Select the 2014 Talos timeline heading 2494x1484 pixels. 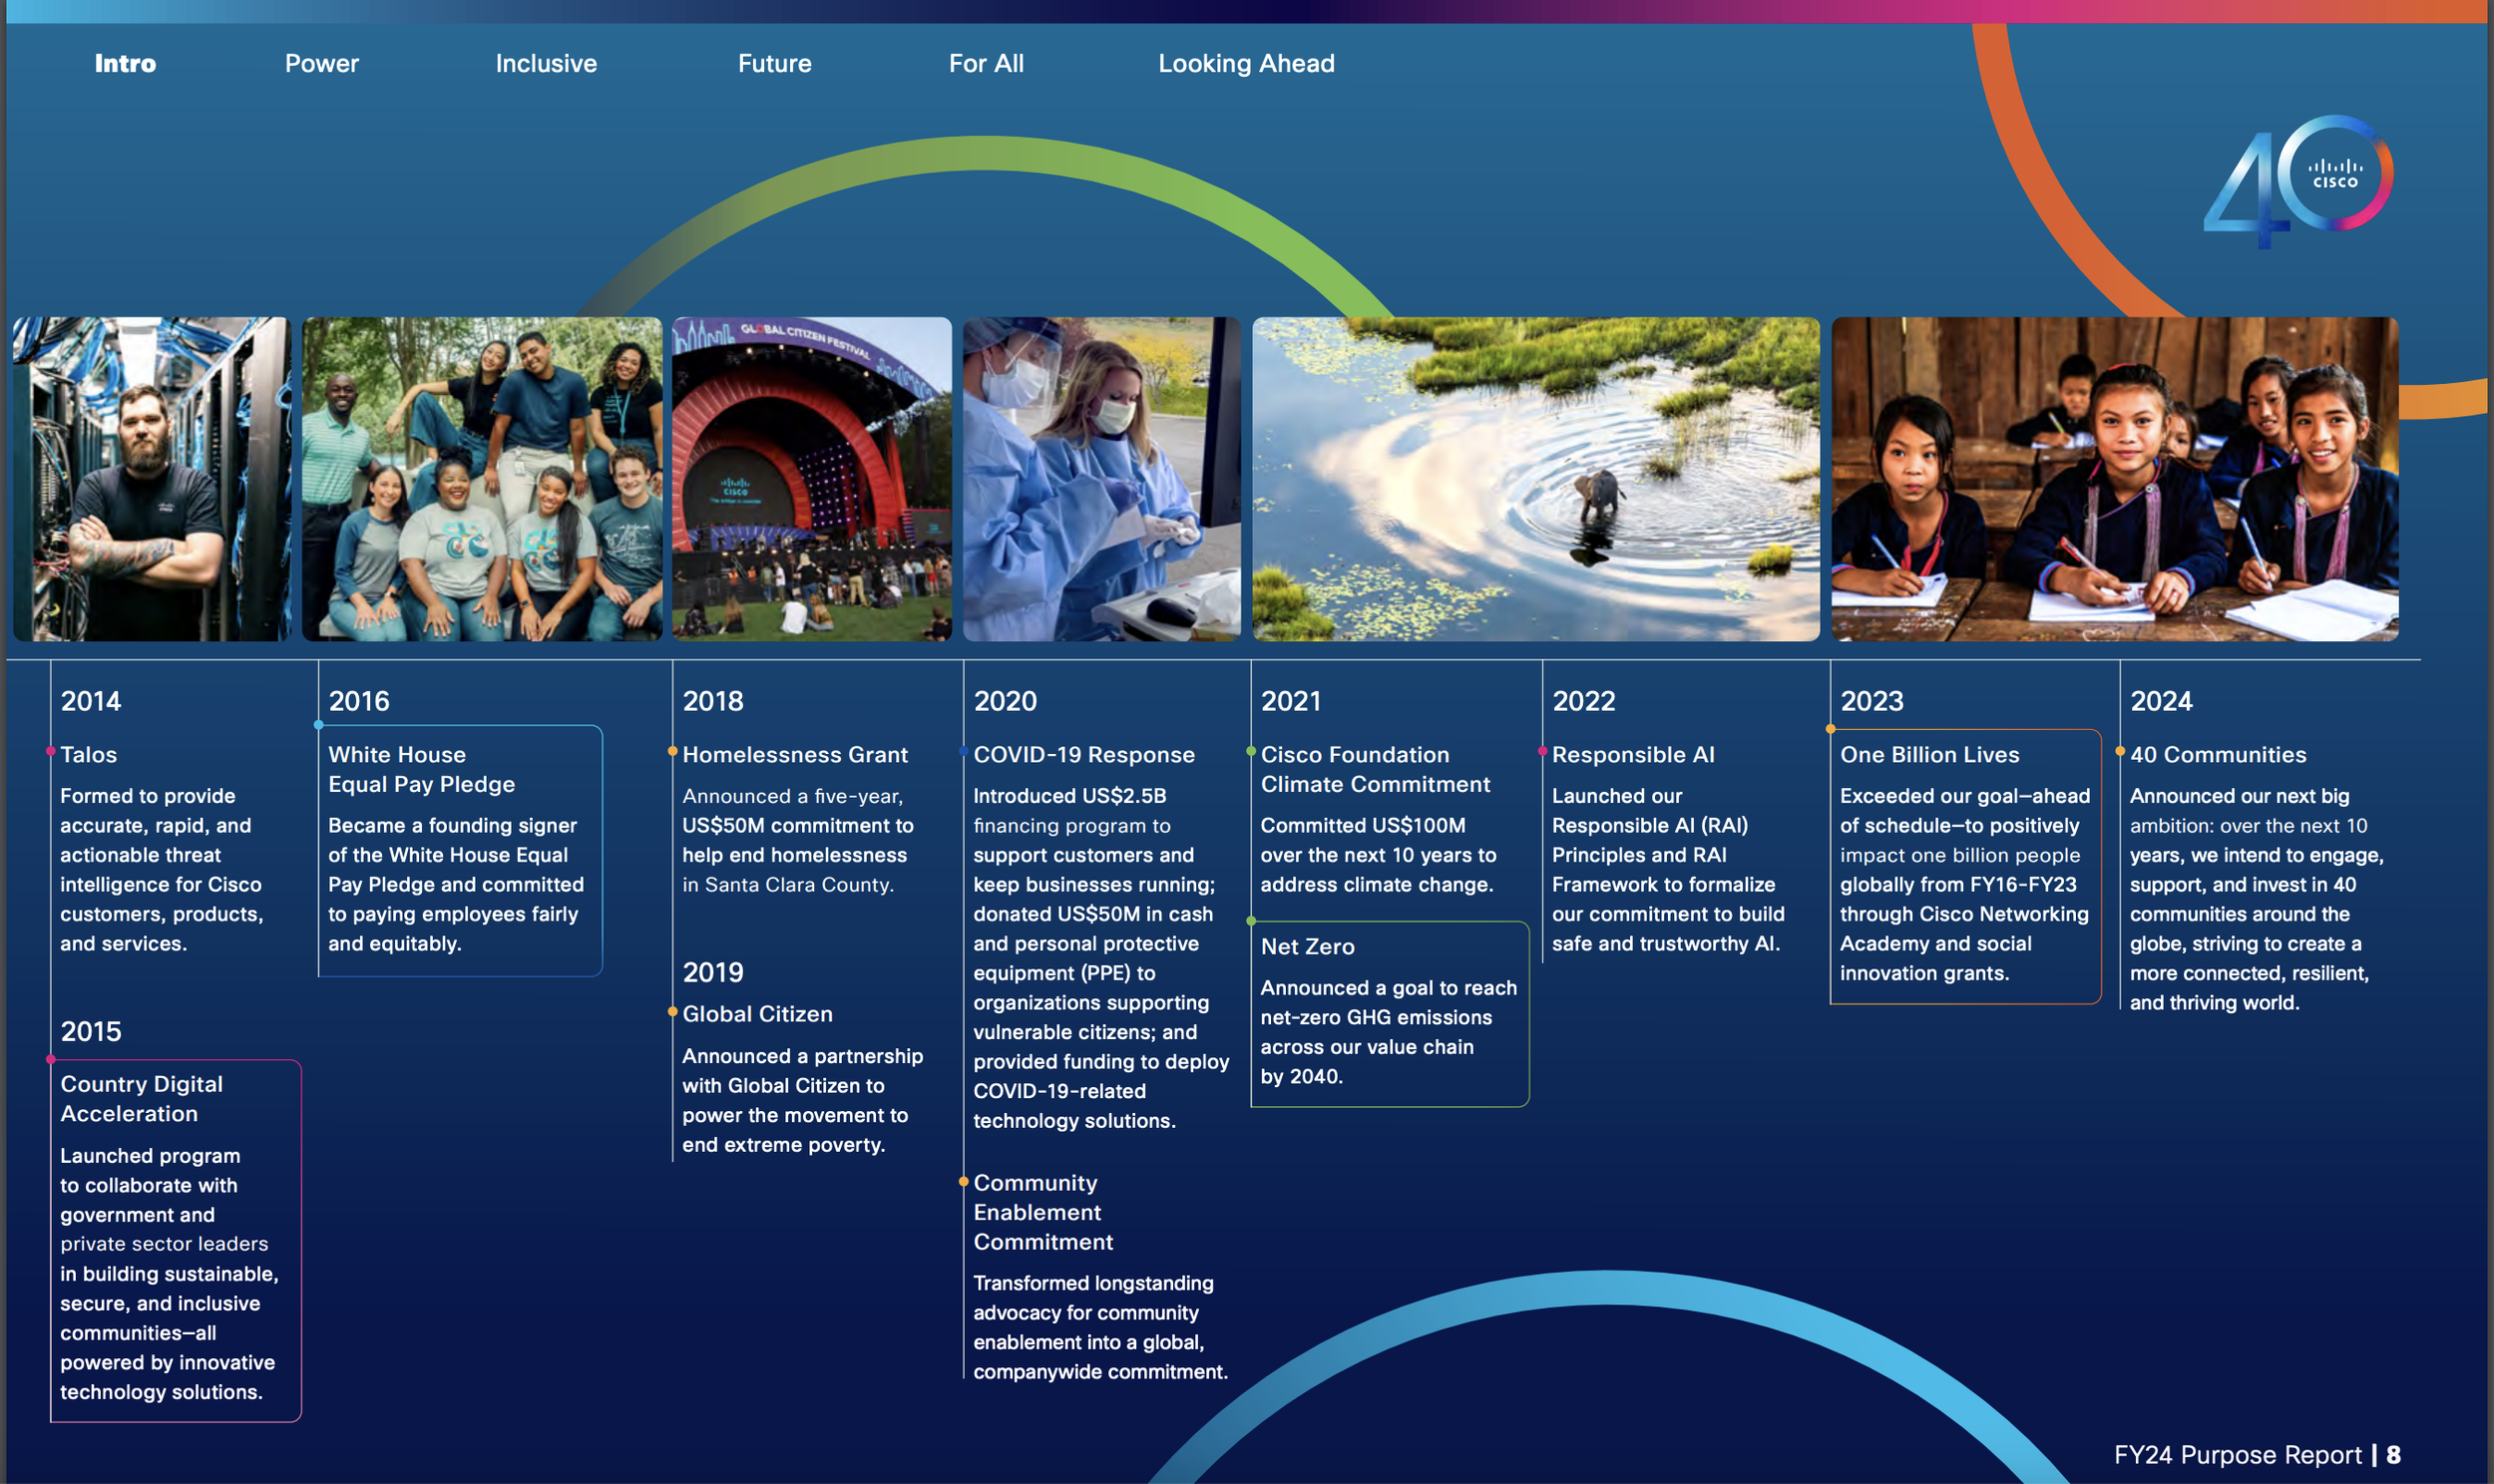88,754
